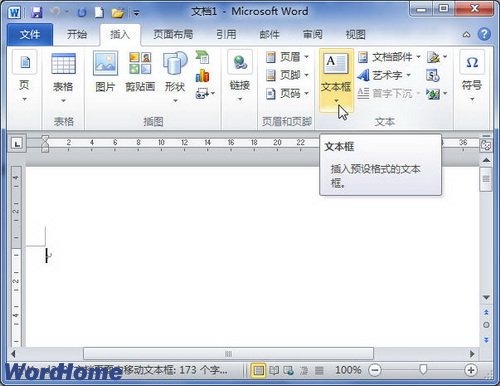Image resolution: width=500 pixels, height=386 pixels.
Task: Select Web Layout view in status bar
Action: (x=289, y=370)
